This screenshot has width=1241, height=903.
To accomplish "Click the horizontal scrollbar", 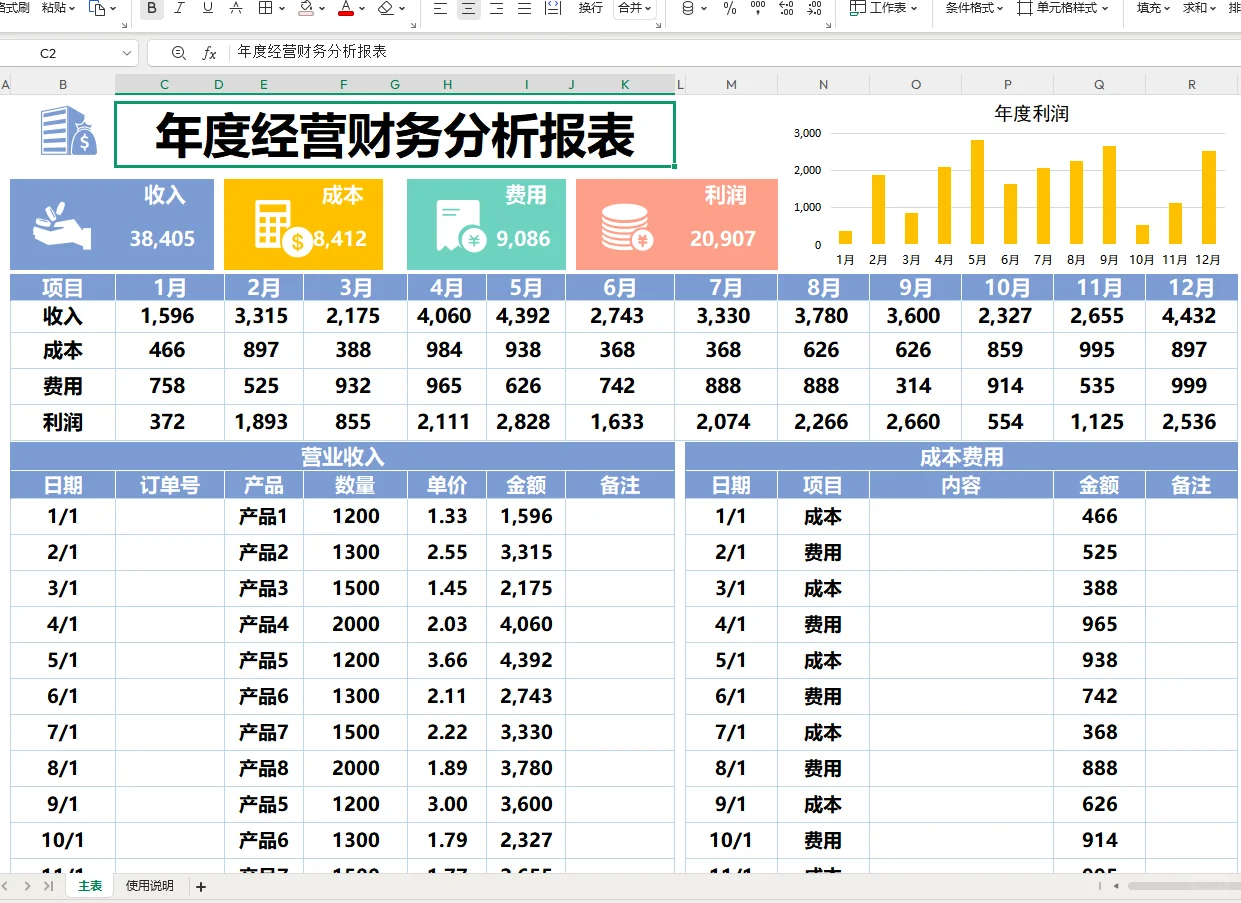I will pos(1183,886).
